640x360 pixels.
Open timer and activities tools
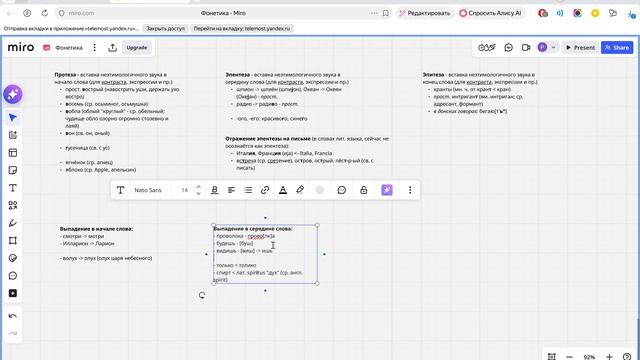[487, 48]
